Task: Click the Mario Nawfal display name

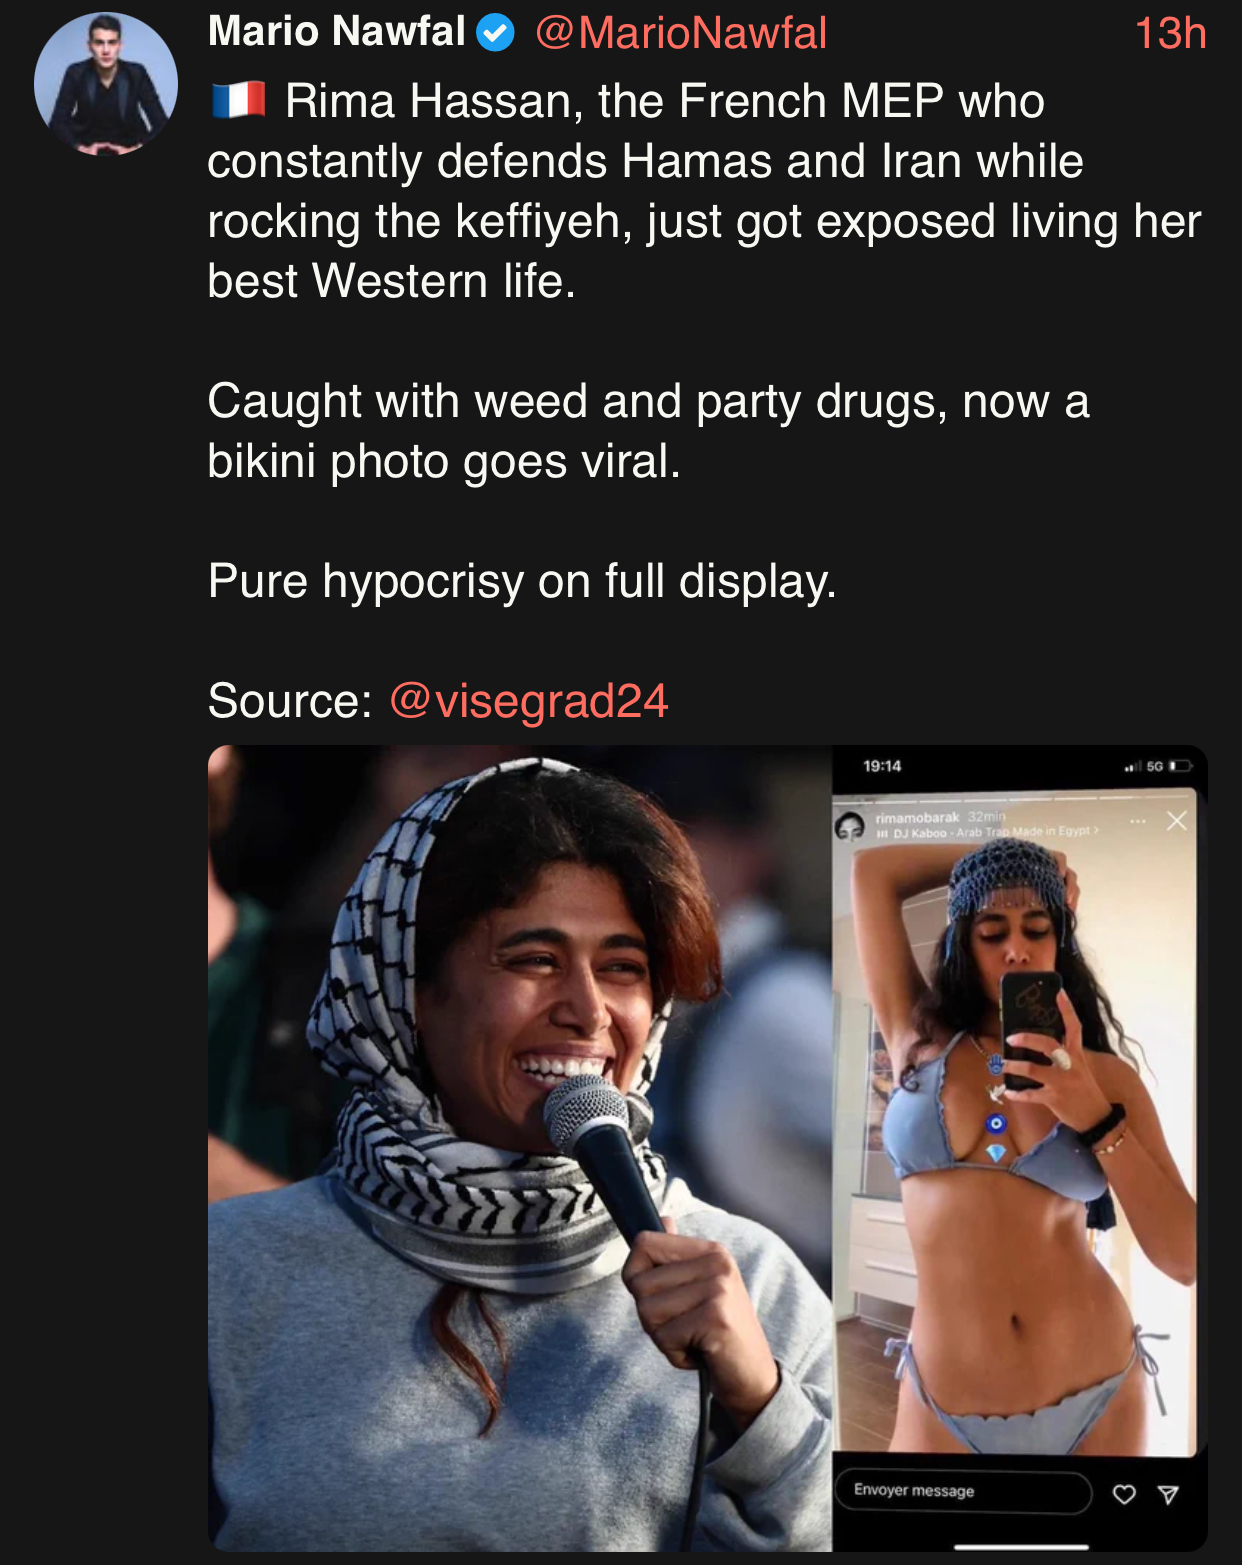Action: click(x=337, y=32)
